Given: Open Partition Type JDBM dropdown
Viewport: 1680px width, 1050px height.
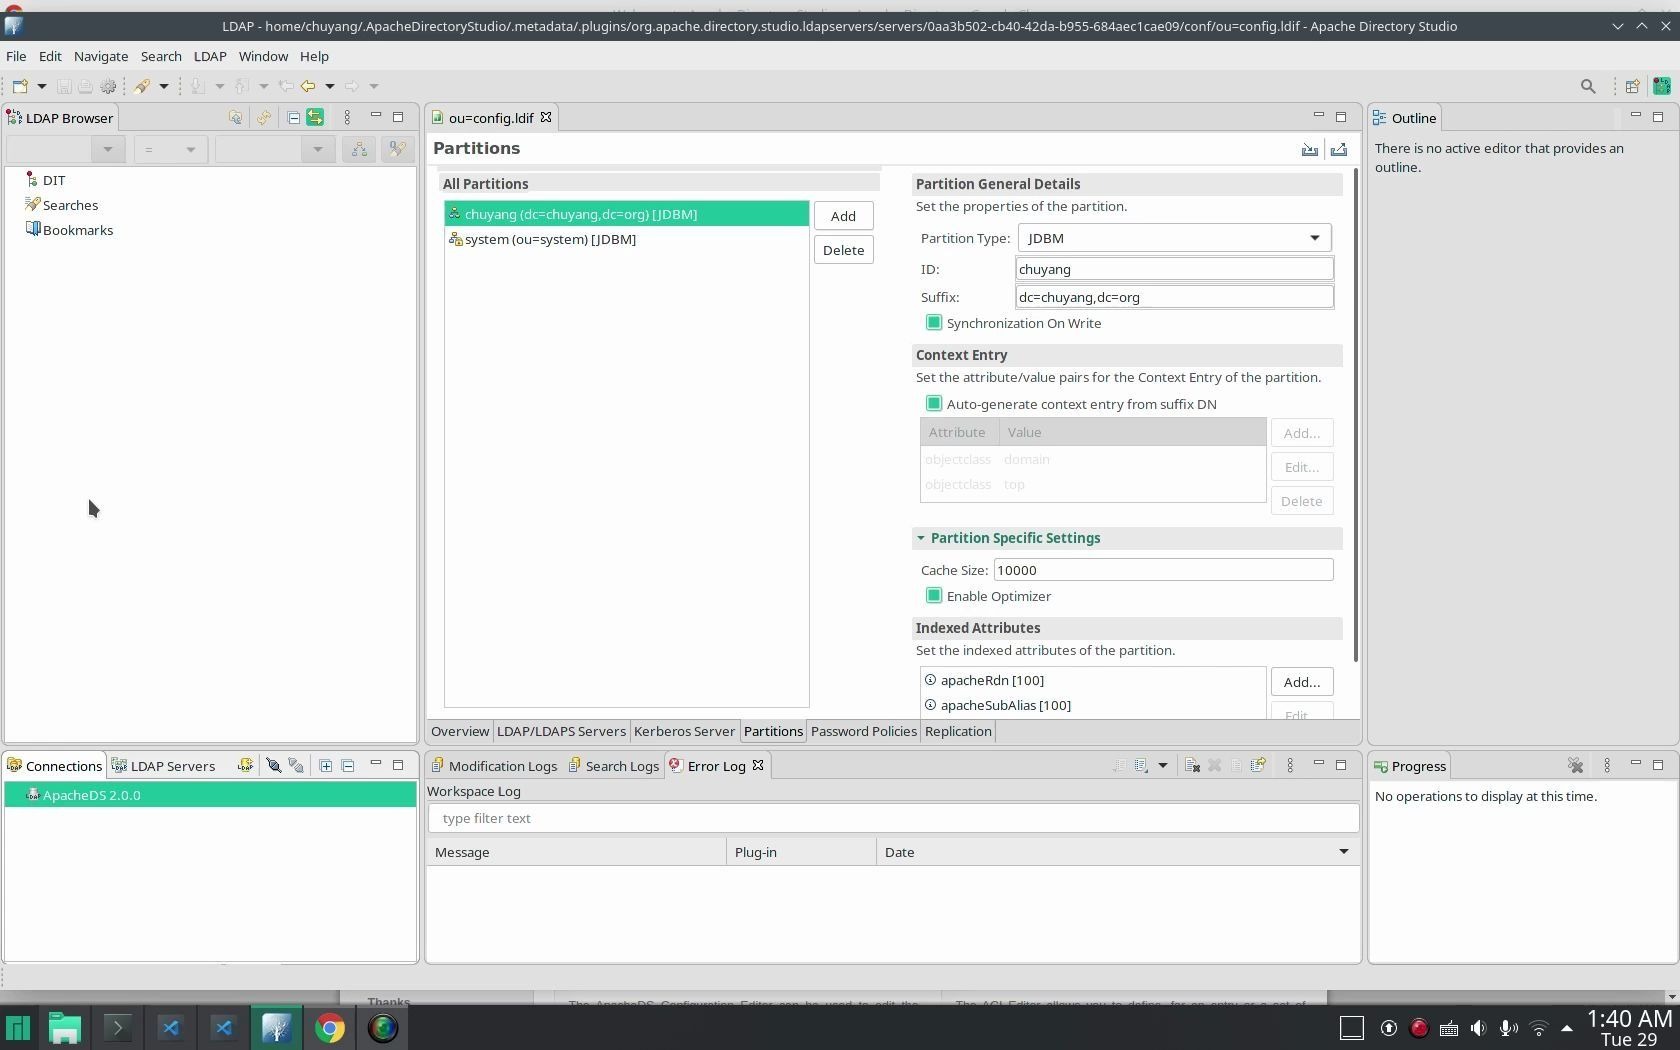Looking at the screenshot, I should click(x=1174, y=238).
